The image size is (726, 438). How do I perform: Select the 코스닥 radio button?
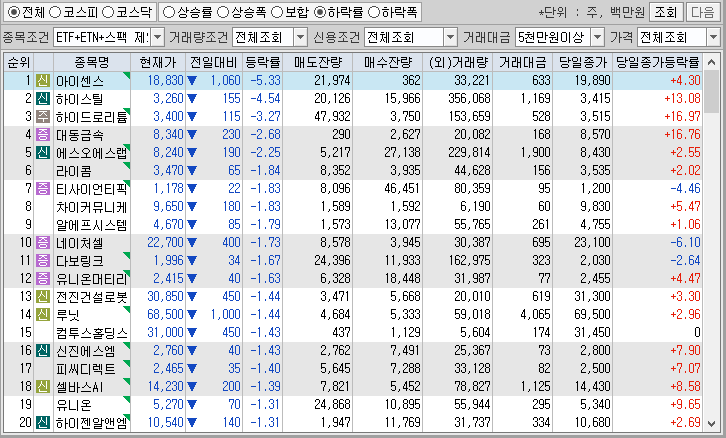click(107, 13)
